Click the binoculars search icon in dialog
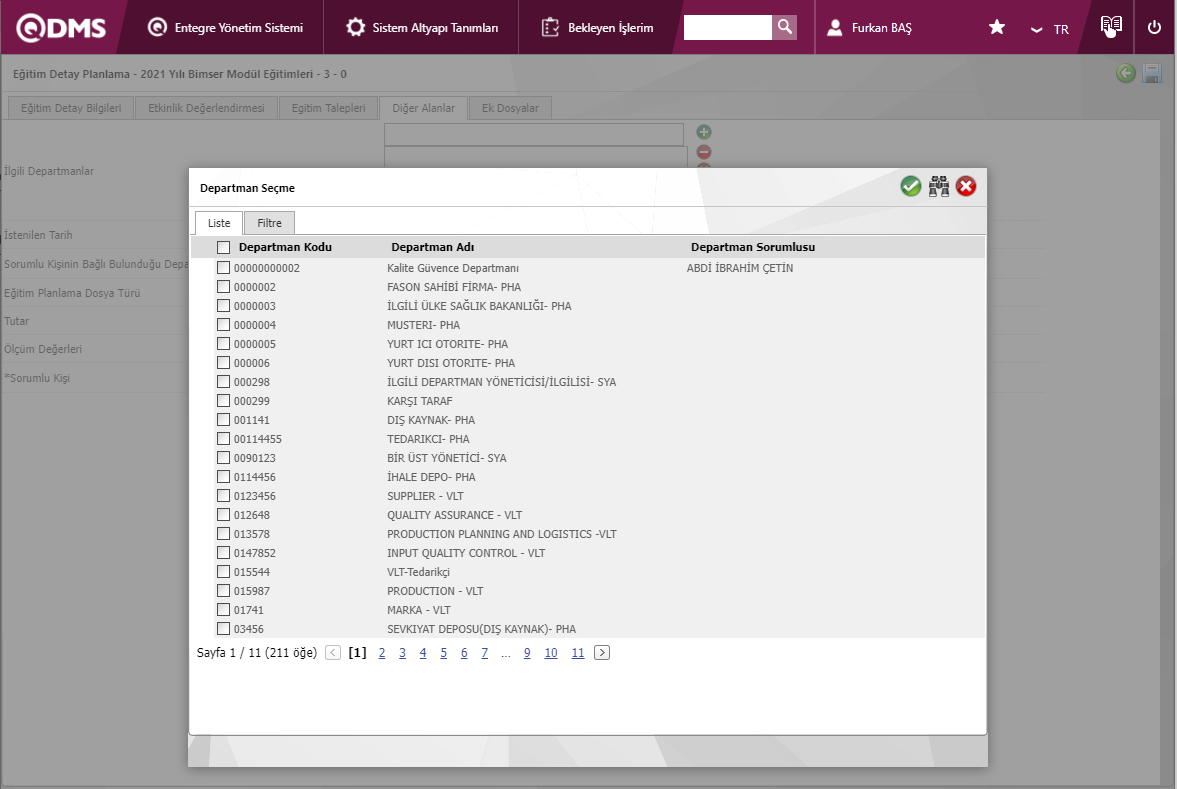 coord(938,186)
